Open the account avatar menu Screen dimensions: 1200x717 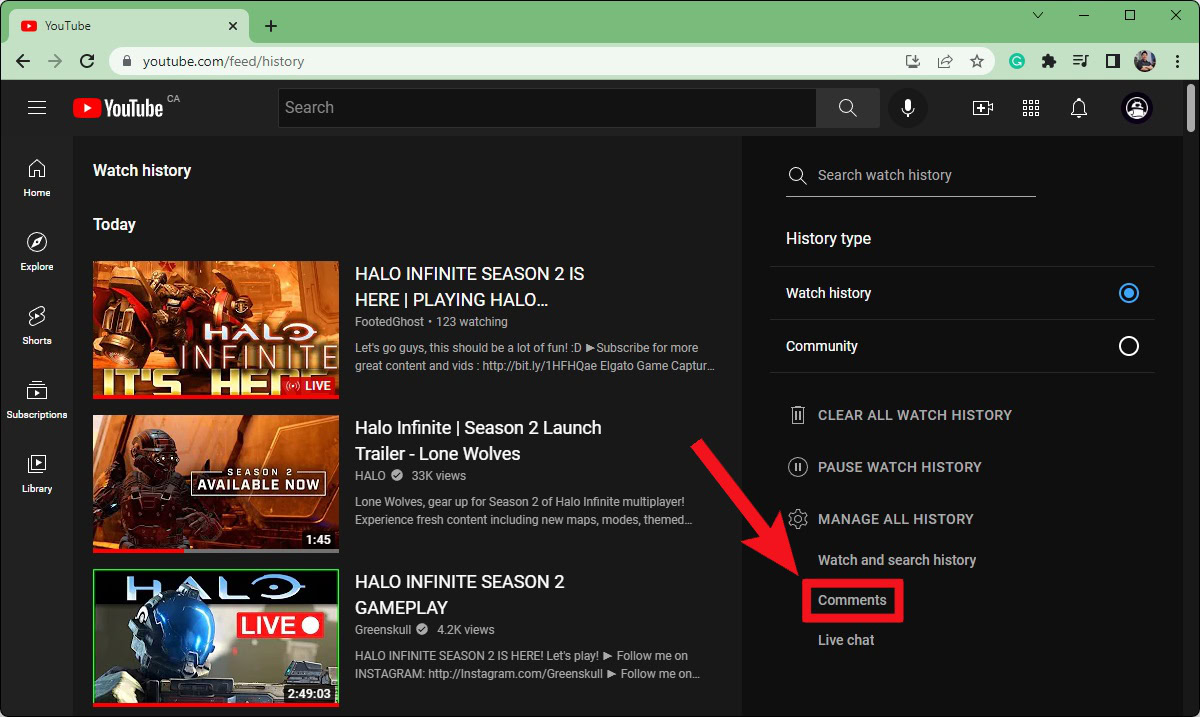[1137, 108]
